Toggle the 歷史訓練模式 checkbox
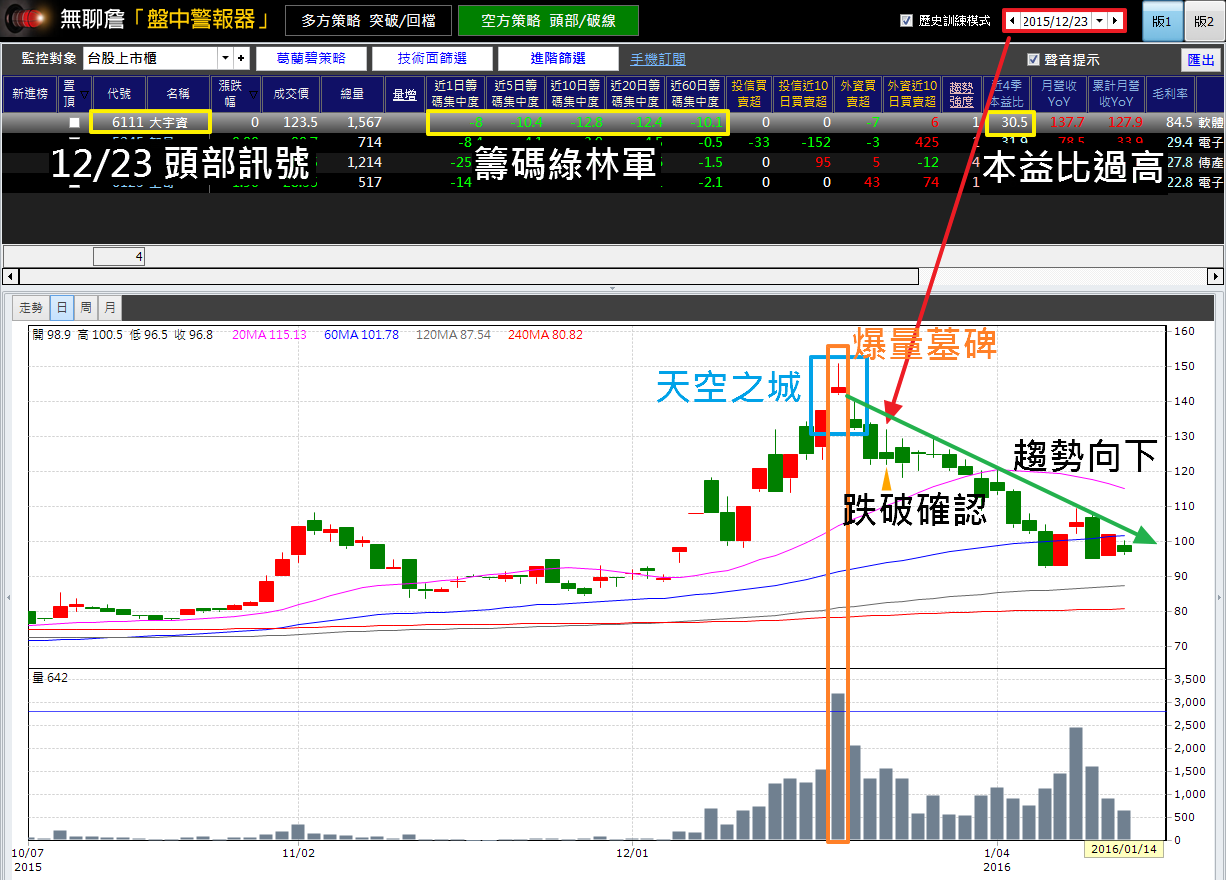The height and width of the screenshot is (880, 1226). click(907, 20)
